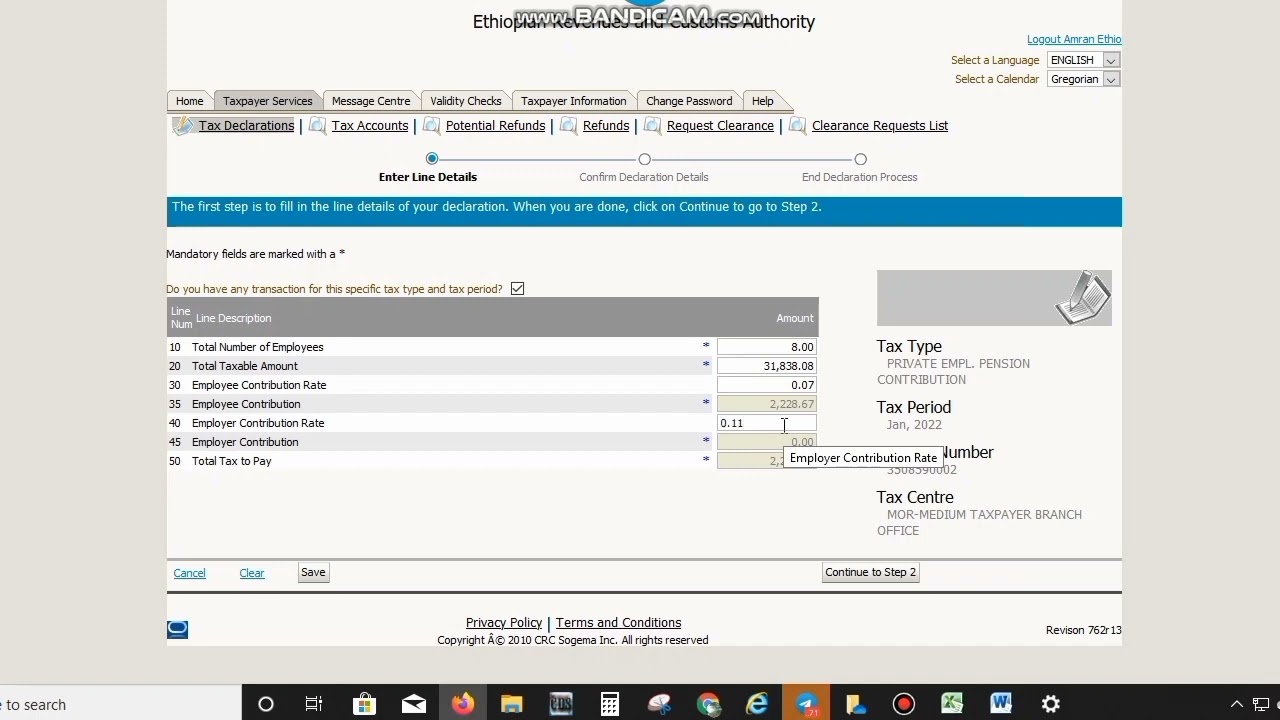
Task: Show hidden system tray icons
Action: point(1237,704)
